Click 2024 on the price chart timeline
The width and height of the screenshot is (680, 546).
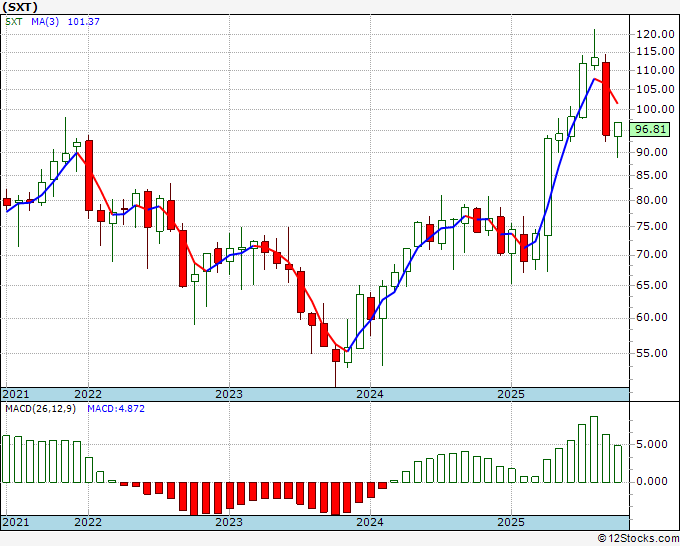point(370,394)
